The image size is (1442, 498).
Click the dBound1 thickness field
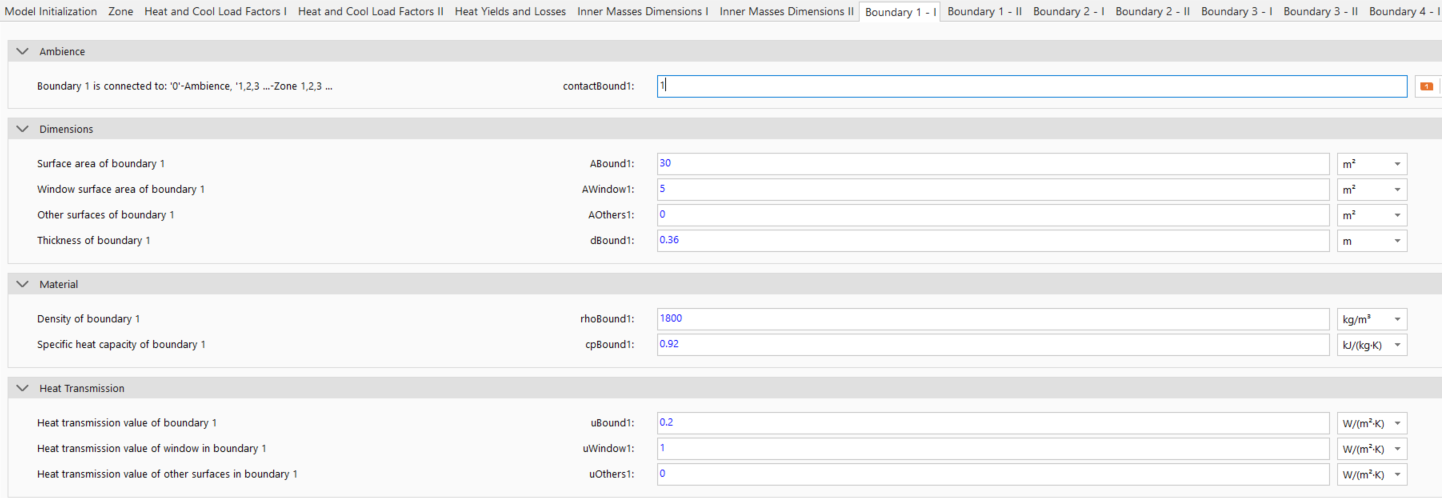[994, 241]
